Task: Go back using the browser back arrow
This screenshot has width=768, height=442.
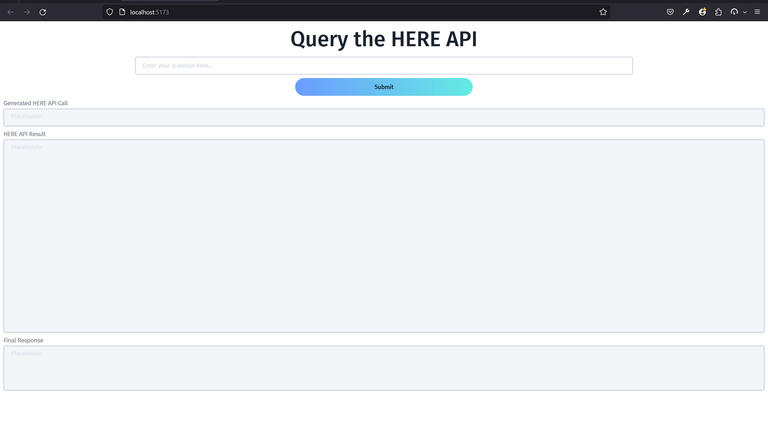Action: click(11, 12)
